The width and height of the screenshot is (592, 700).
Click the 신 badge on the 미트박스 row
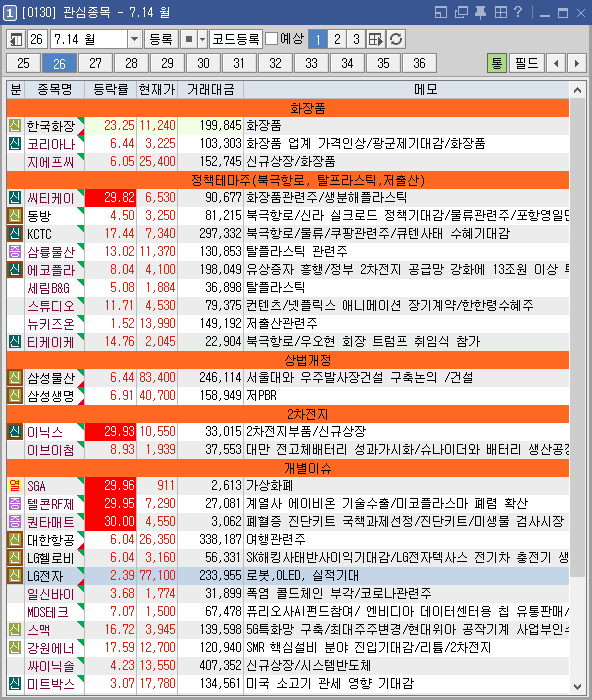pos(15,683)
